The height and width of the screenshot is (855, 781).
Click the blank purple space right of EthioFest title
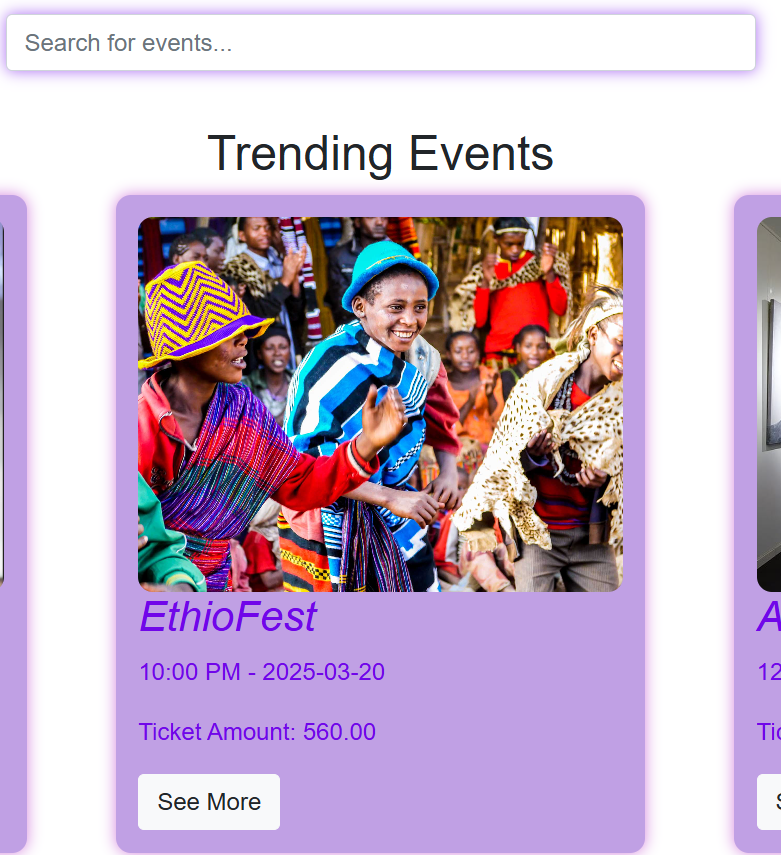[470, 617]
